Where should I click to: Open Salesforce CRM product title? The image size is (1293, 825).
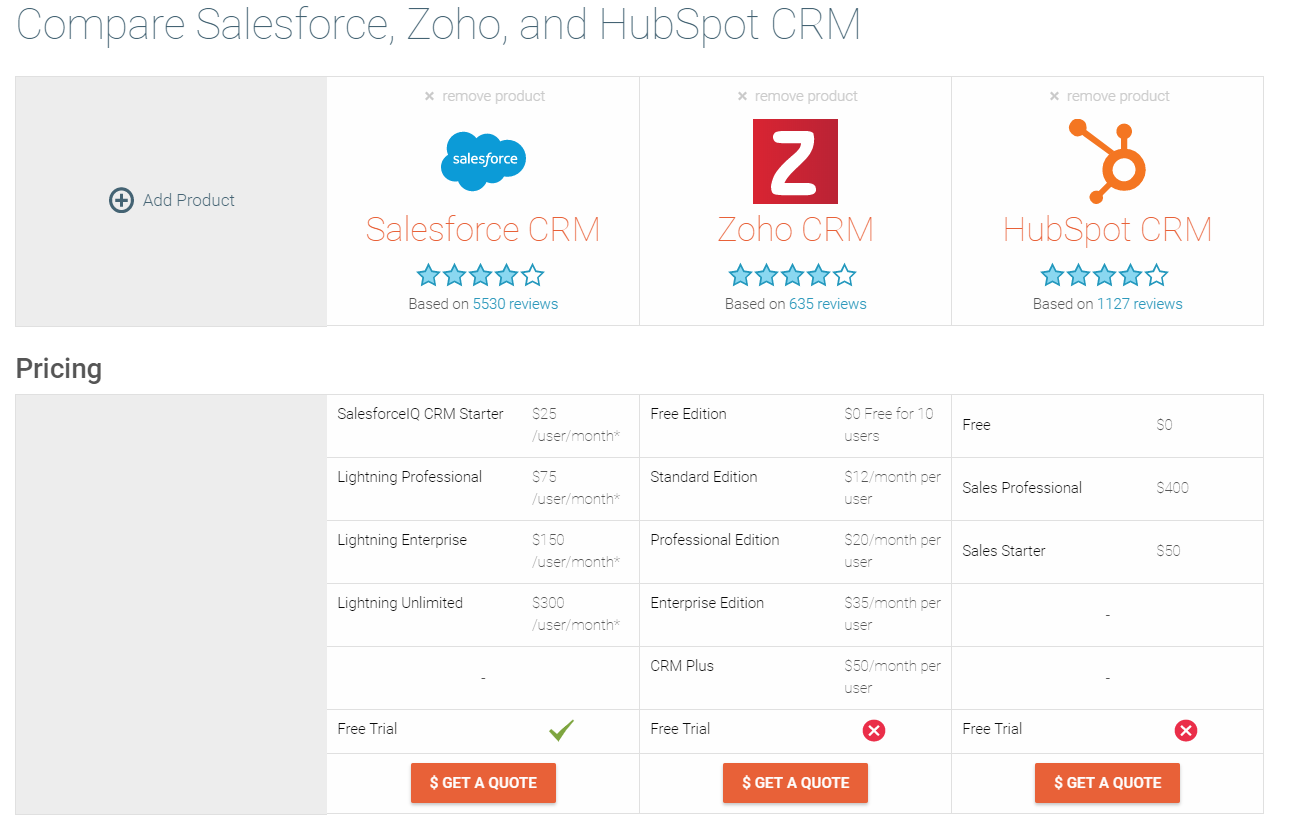(483, 229)
